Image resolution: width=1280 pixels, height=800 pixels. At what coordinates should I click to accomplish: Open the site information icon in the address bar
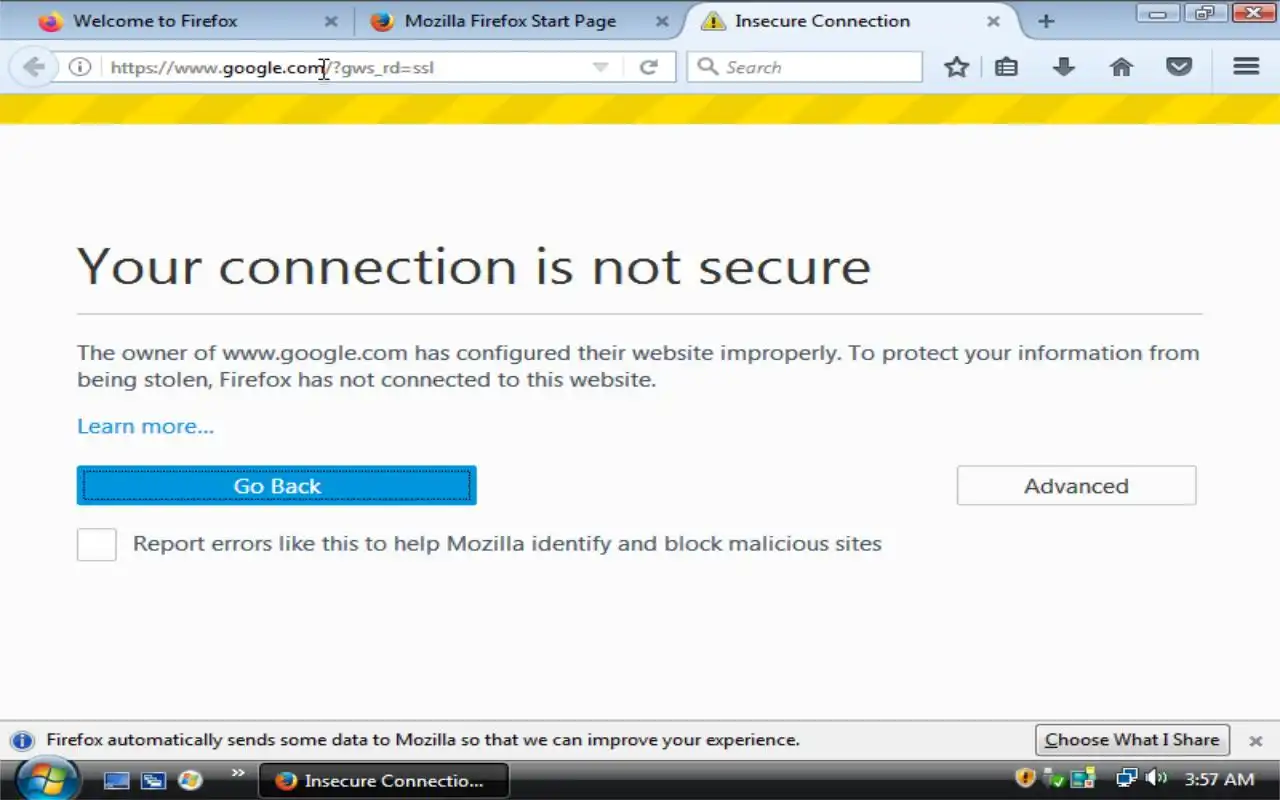tap(79, 67)
